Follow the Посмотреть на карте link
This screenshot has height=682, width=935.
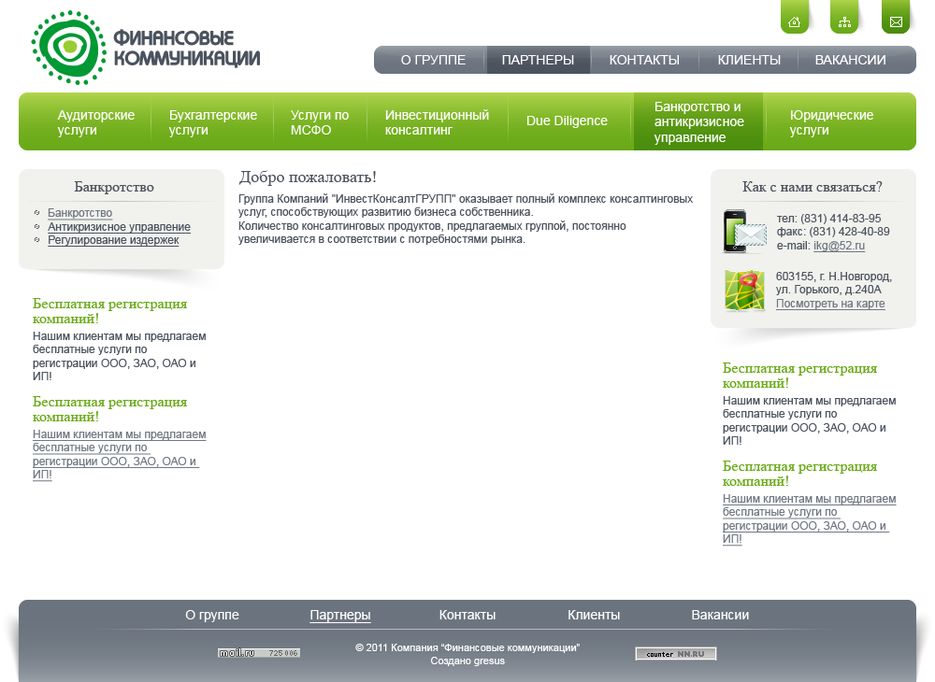click(x=830, y=304)
